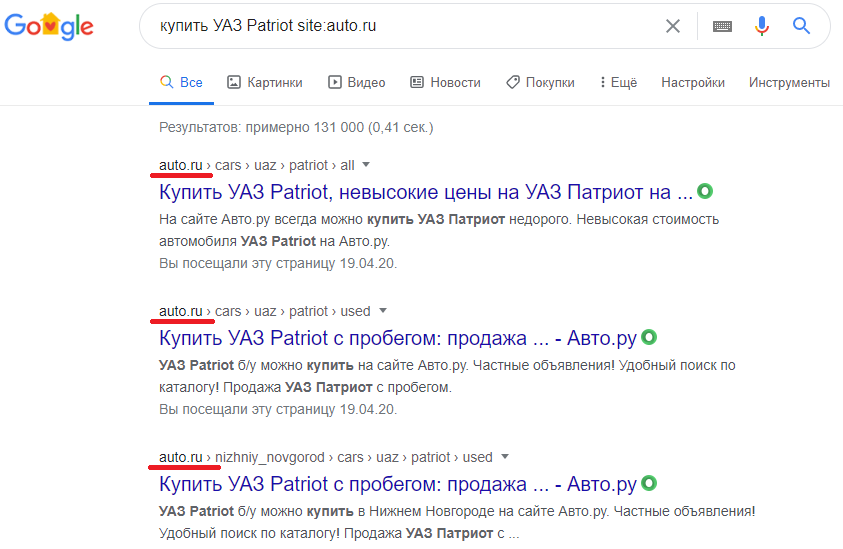Select the Все tab
Image resolution: width=843 pixels, height=549 pixels.
point(181,82)
